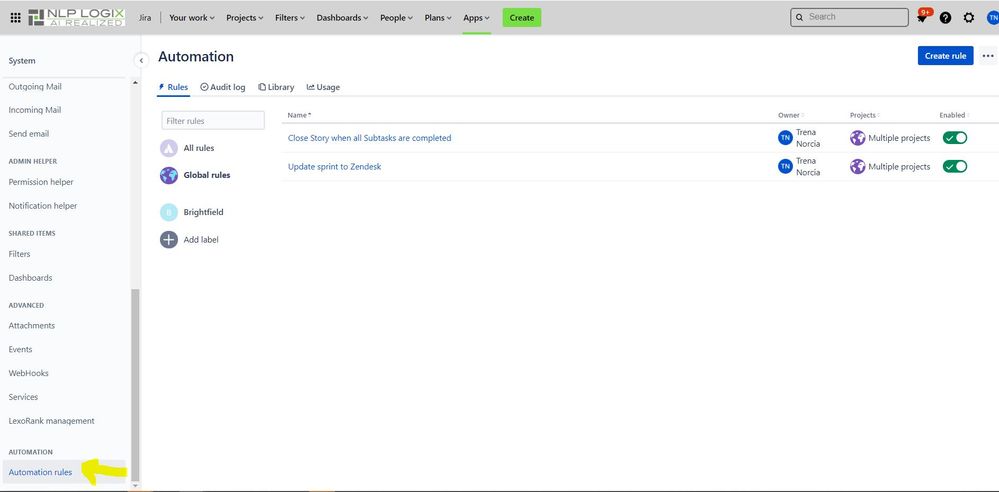Sort rules by Name column
Screen dimensions: 999x492
pos(299,115)
